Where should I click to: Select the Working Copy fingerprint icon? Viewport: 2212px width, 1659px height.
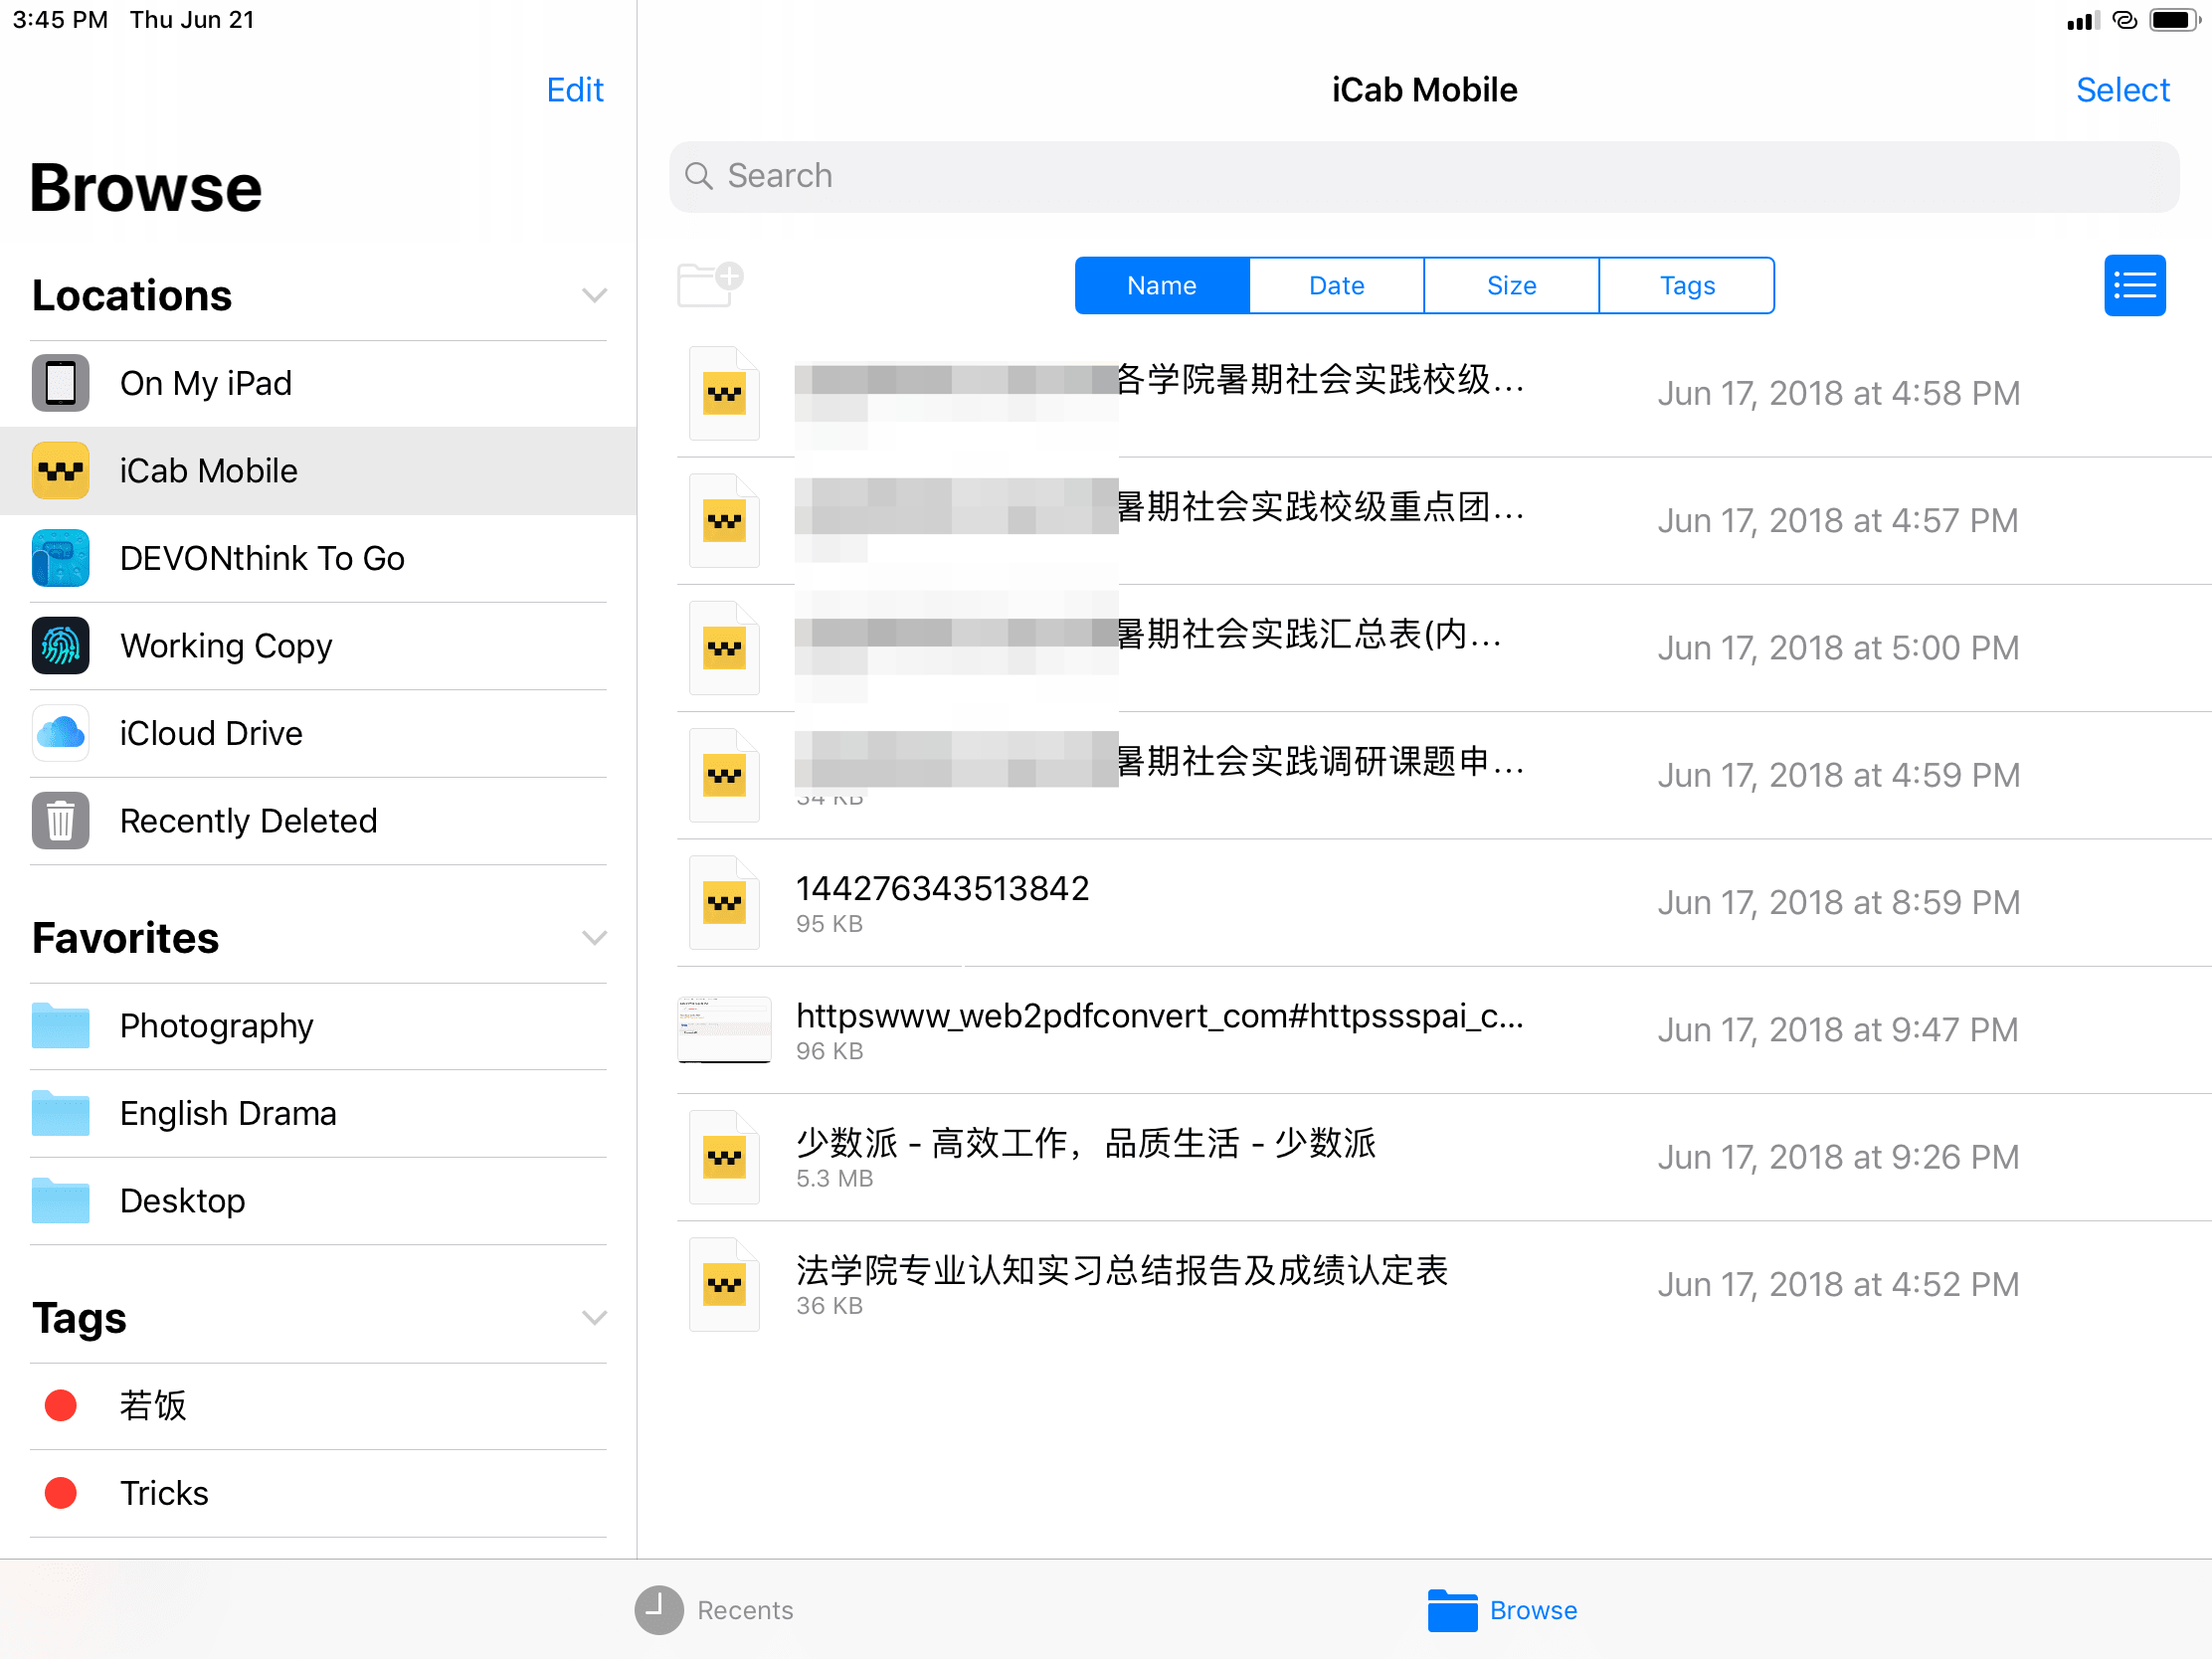pos(60,646)
